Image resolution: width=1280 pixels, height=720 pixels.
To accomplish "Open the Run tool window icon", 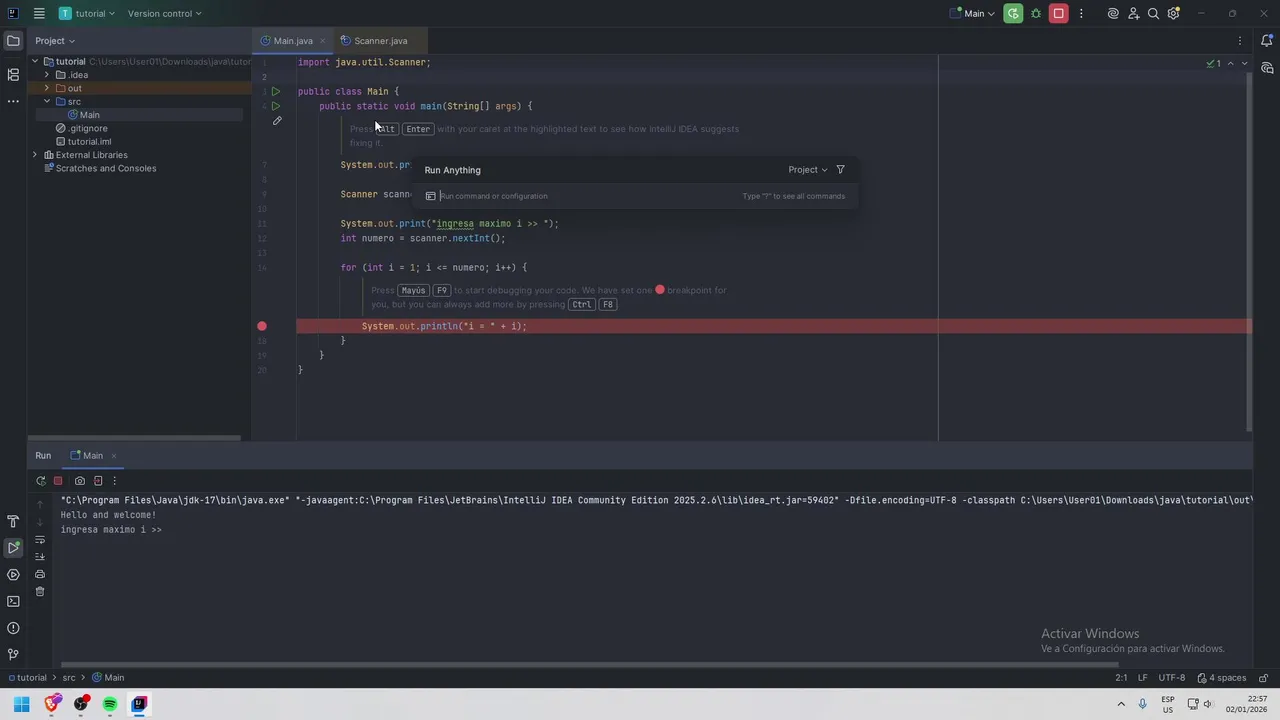I will tap(13, 548).
